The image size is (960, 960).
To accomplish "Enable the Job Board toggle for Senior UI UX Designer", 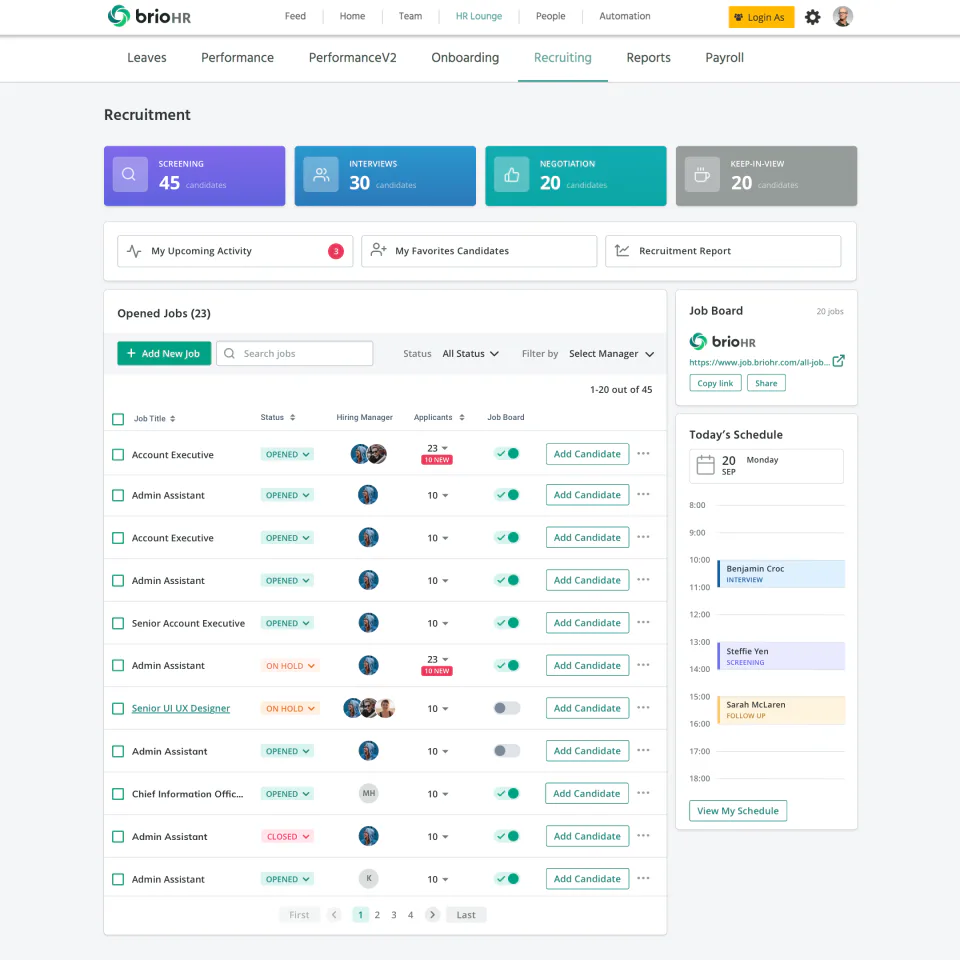I will (506, 708).
